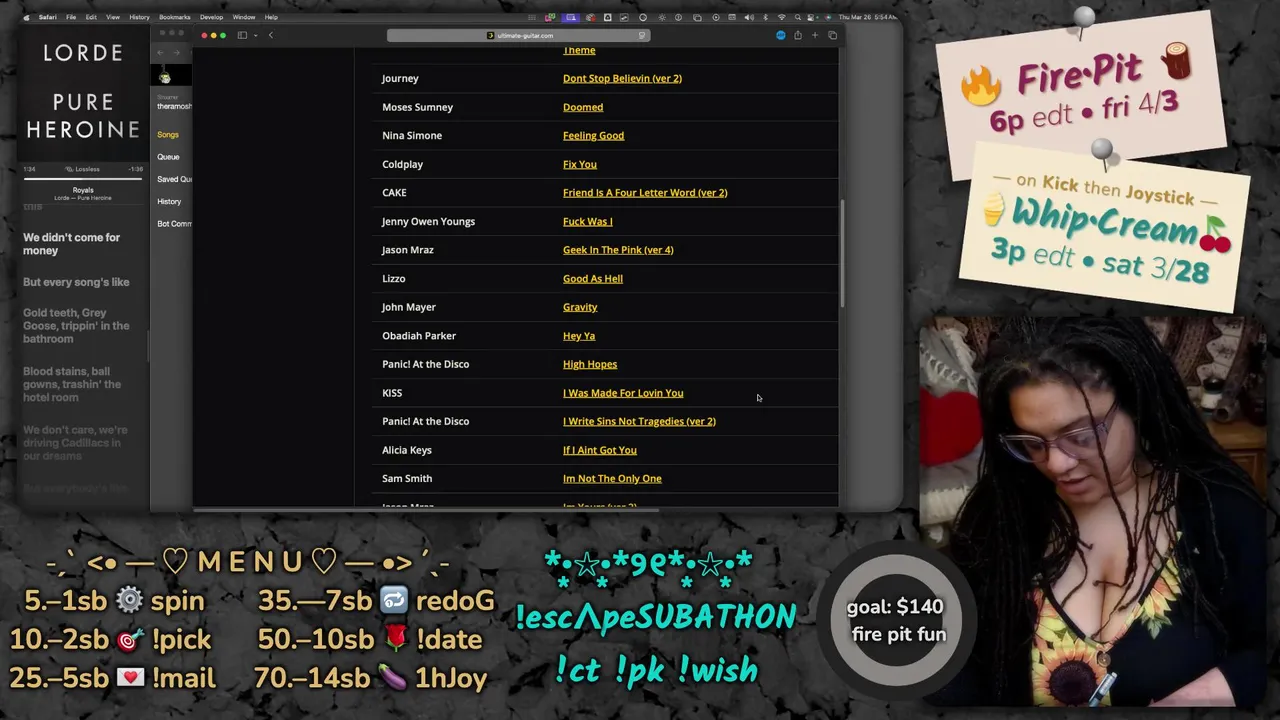Viewport: 1280px width, 720px height.
Task: Open the Hey Ya link
Action: pos(579,336)
